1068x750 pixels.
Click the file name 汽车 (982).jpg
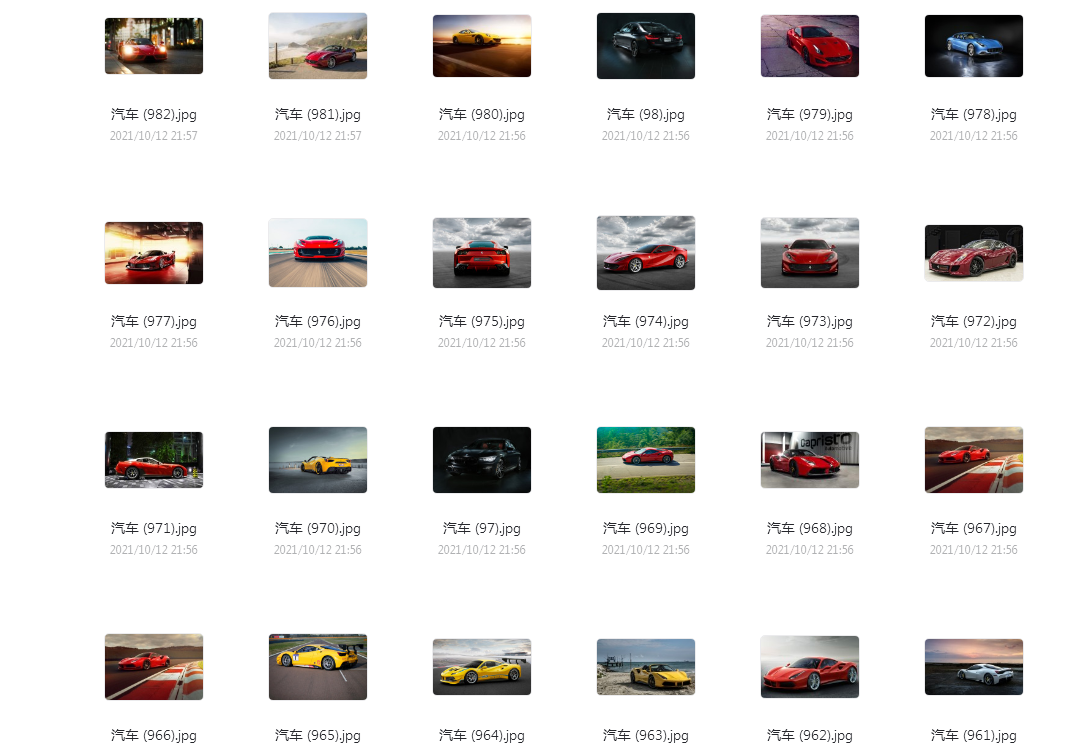coord(154,114)
